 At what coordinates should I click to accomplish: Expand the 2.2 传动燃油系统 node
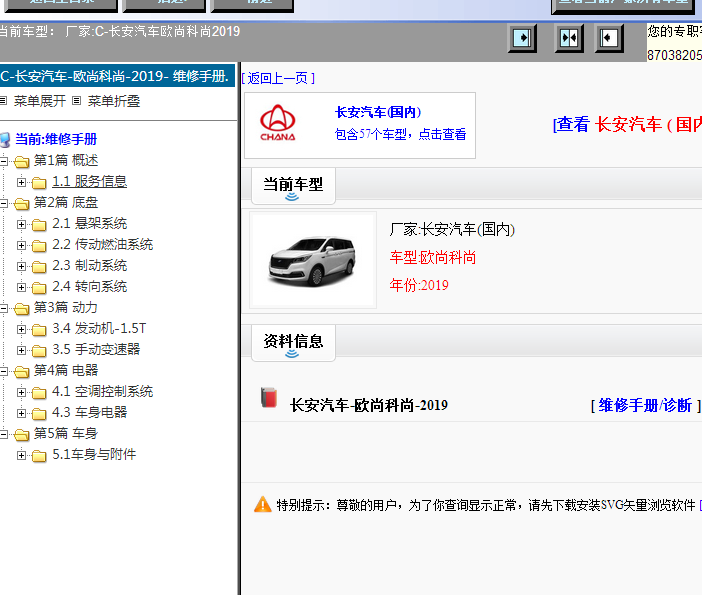click(21, 245)
